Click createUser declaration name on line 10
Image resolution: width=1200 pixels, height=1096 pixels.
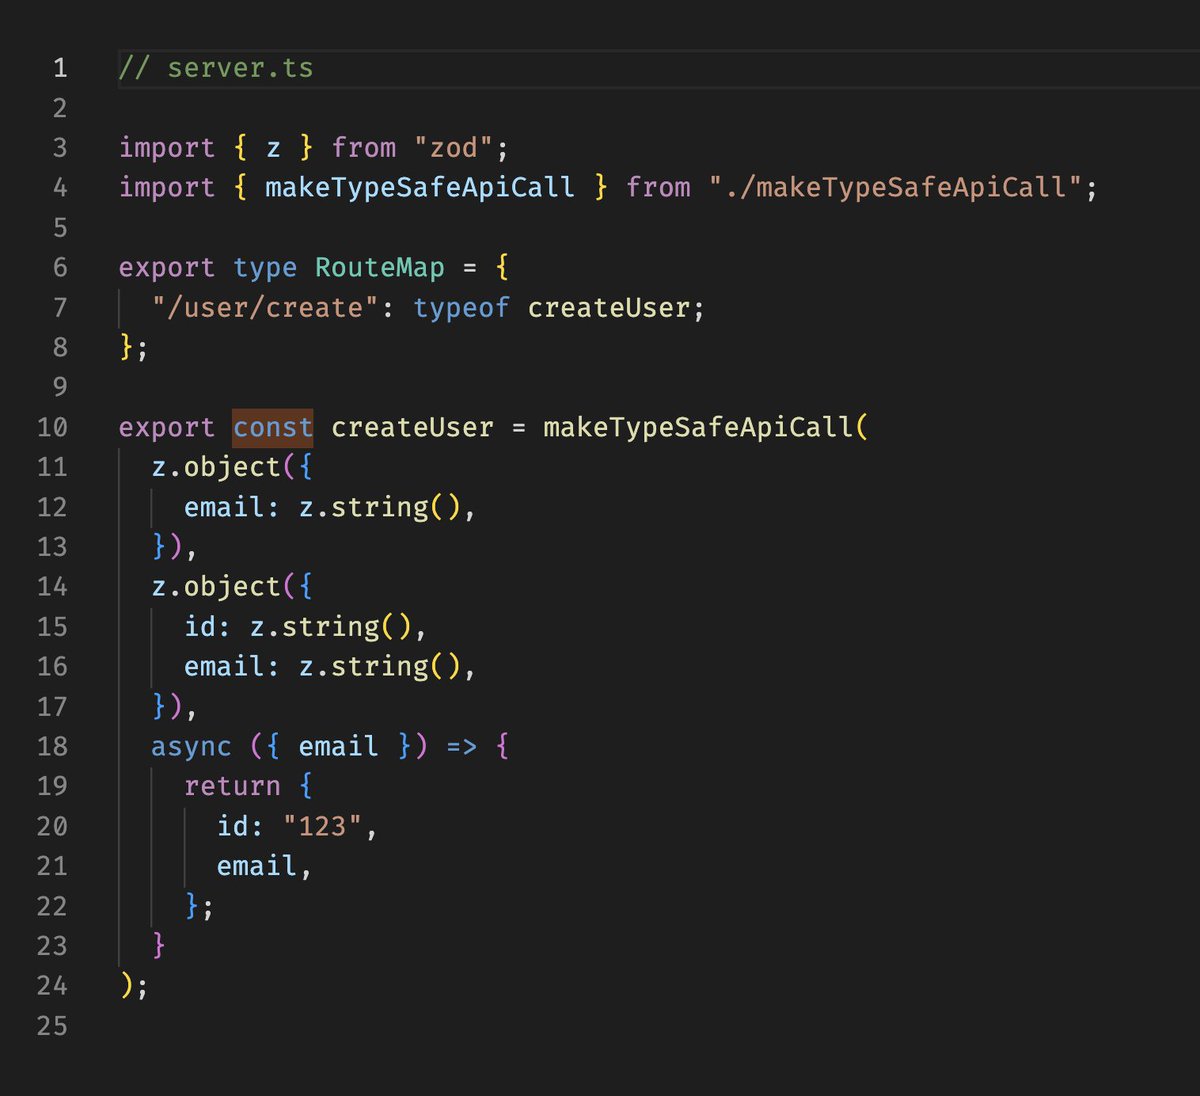pos(412,428)
